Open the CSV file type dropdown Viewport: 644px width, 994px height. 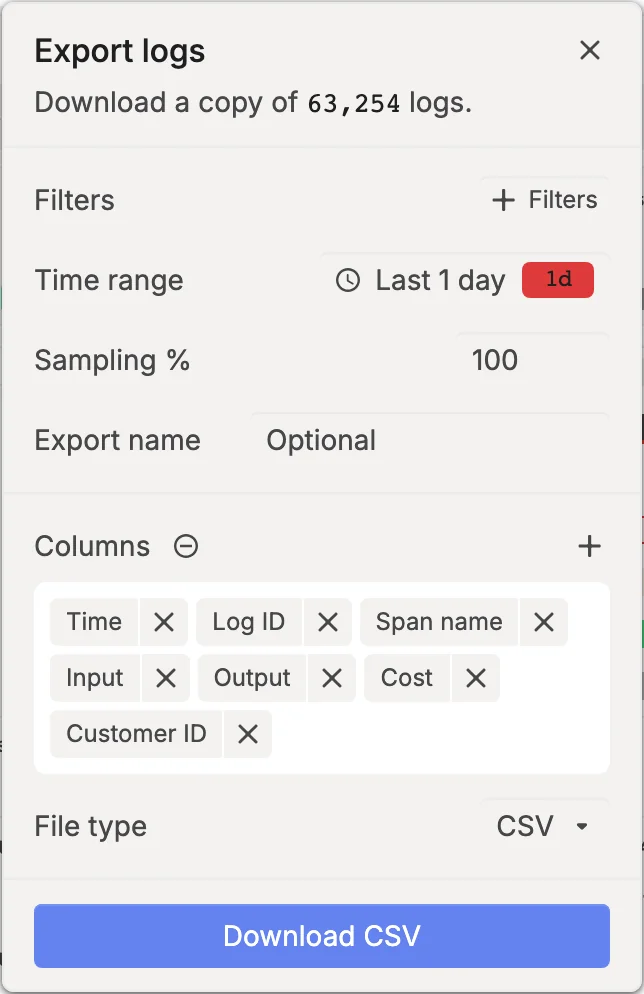(x=544, y=826)
